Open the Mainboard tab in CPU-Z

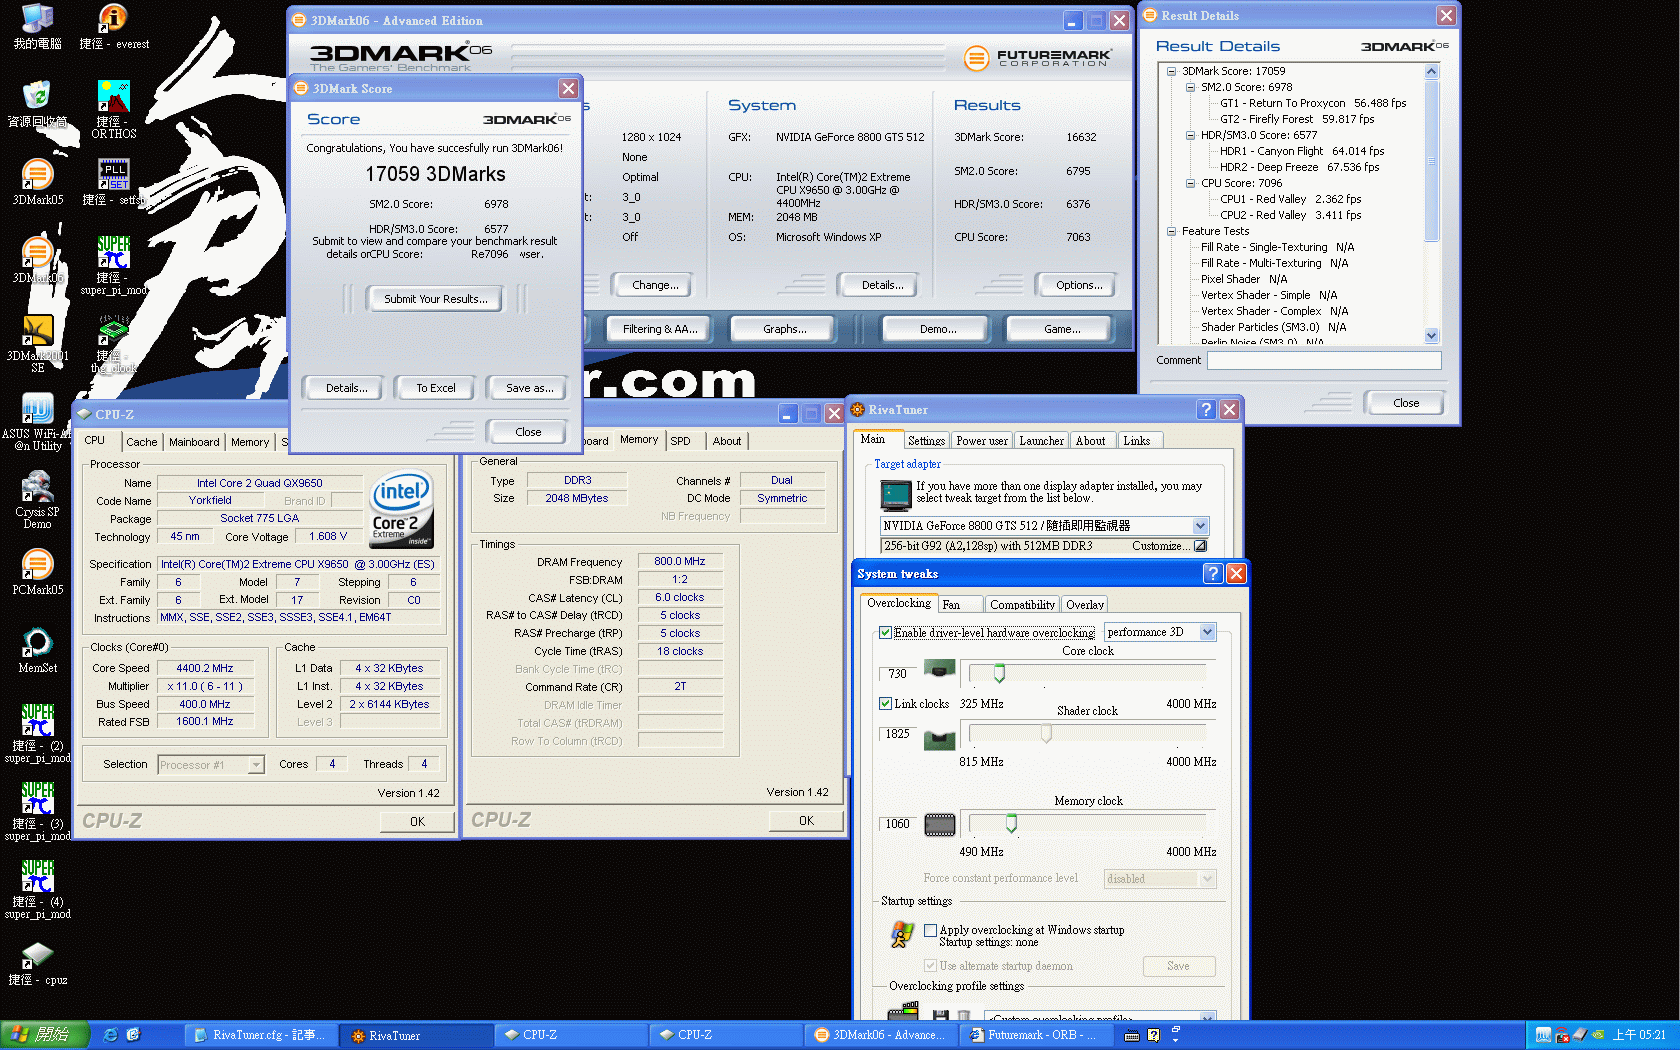[194, 442]
